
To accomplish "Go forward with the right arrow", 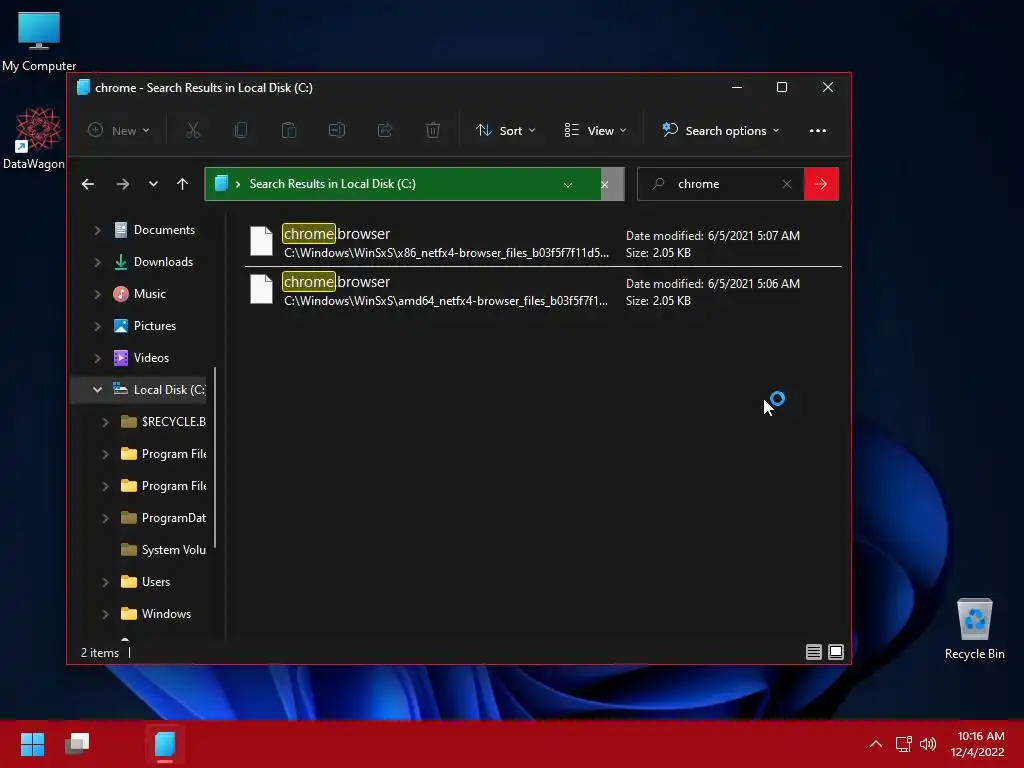I will (123, 184).
